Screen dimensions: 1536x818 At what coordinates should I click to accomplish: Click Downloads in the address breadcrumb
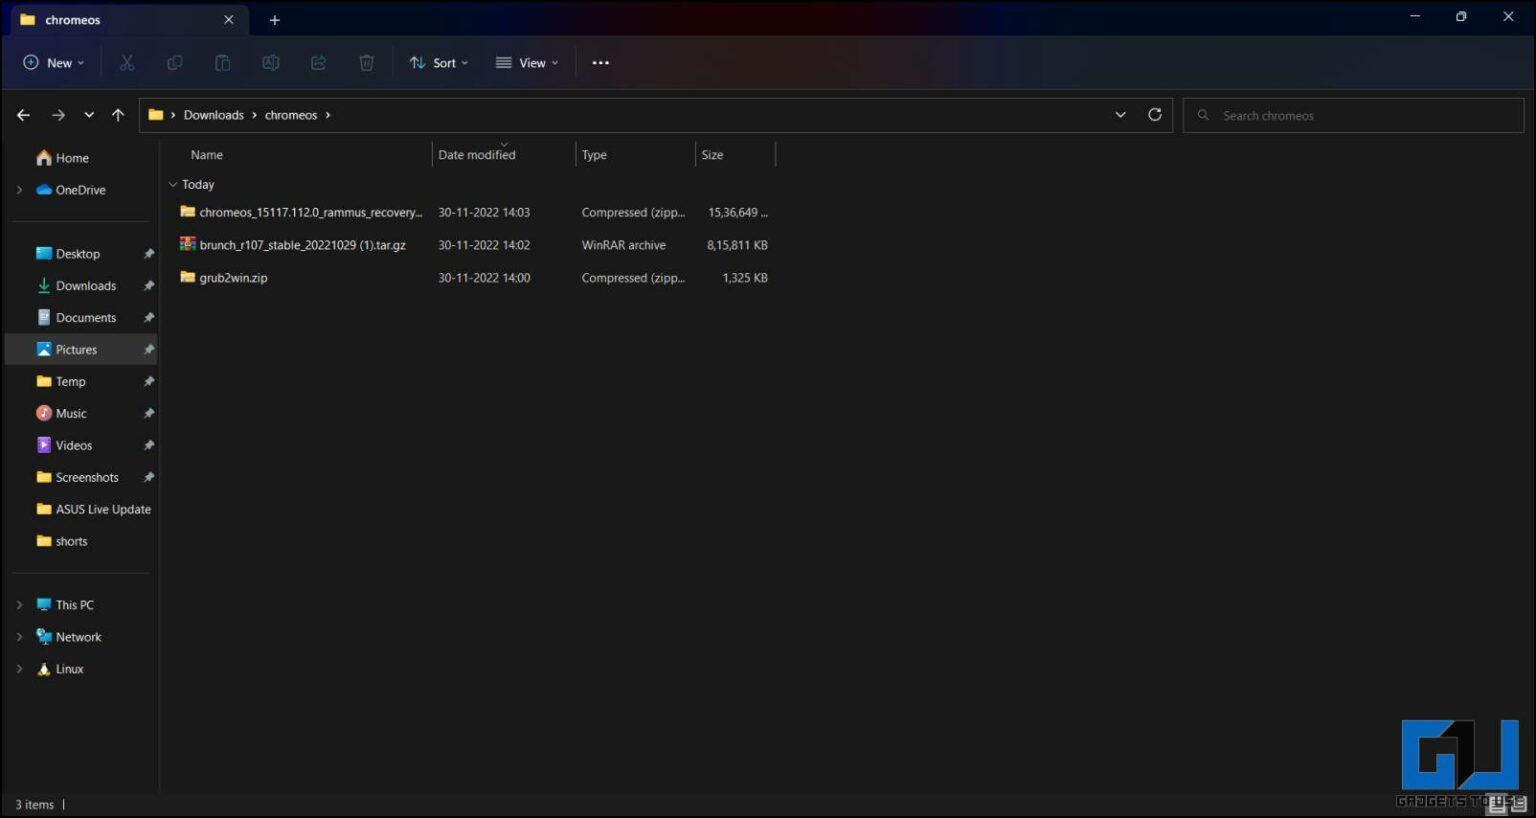pyautogui.click(x=213, y=115)
